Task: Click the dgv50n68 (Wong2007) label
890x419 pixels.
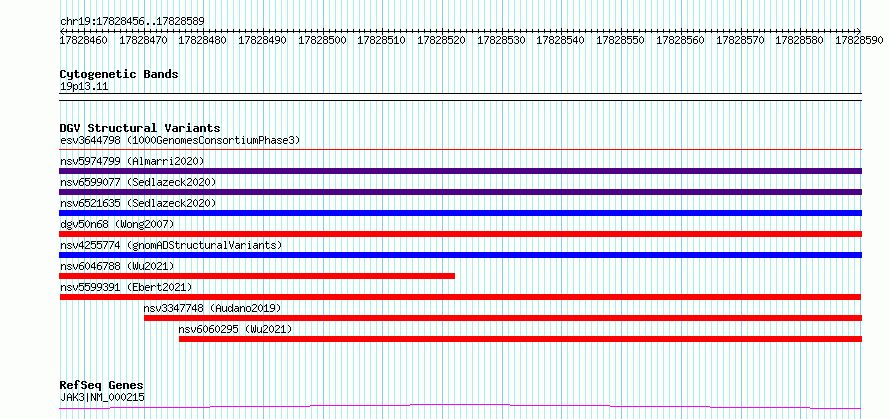Action: [x=117, y=224]
